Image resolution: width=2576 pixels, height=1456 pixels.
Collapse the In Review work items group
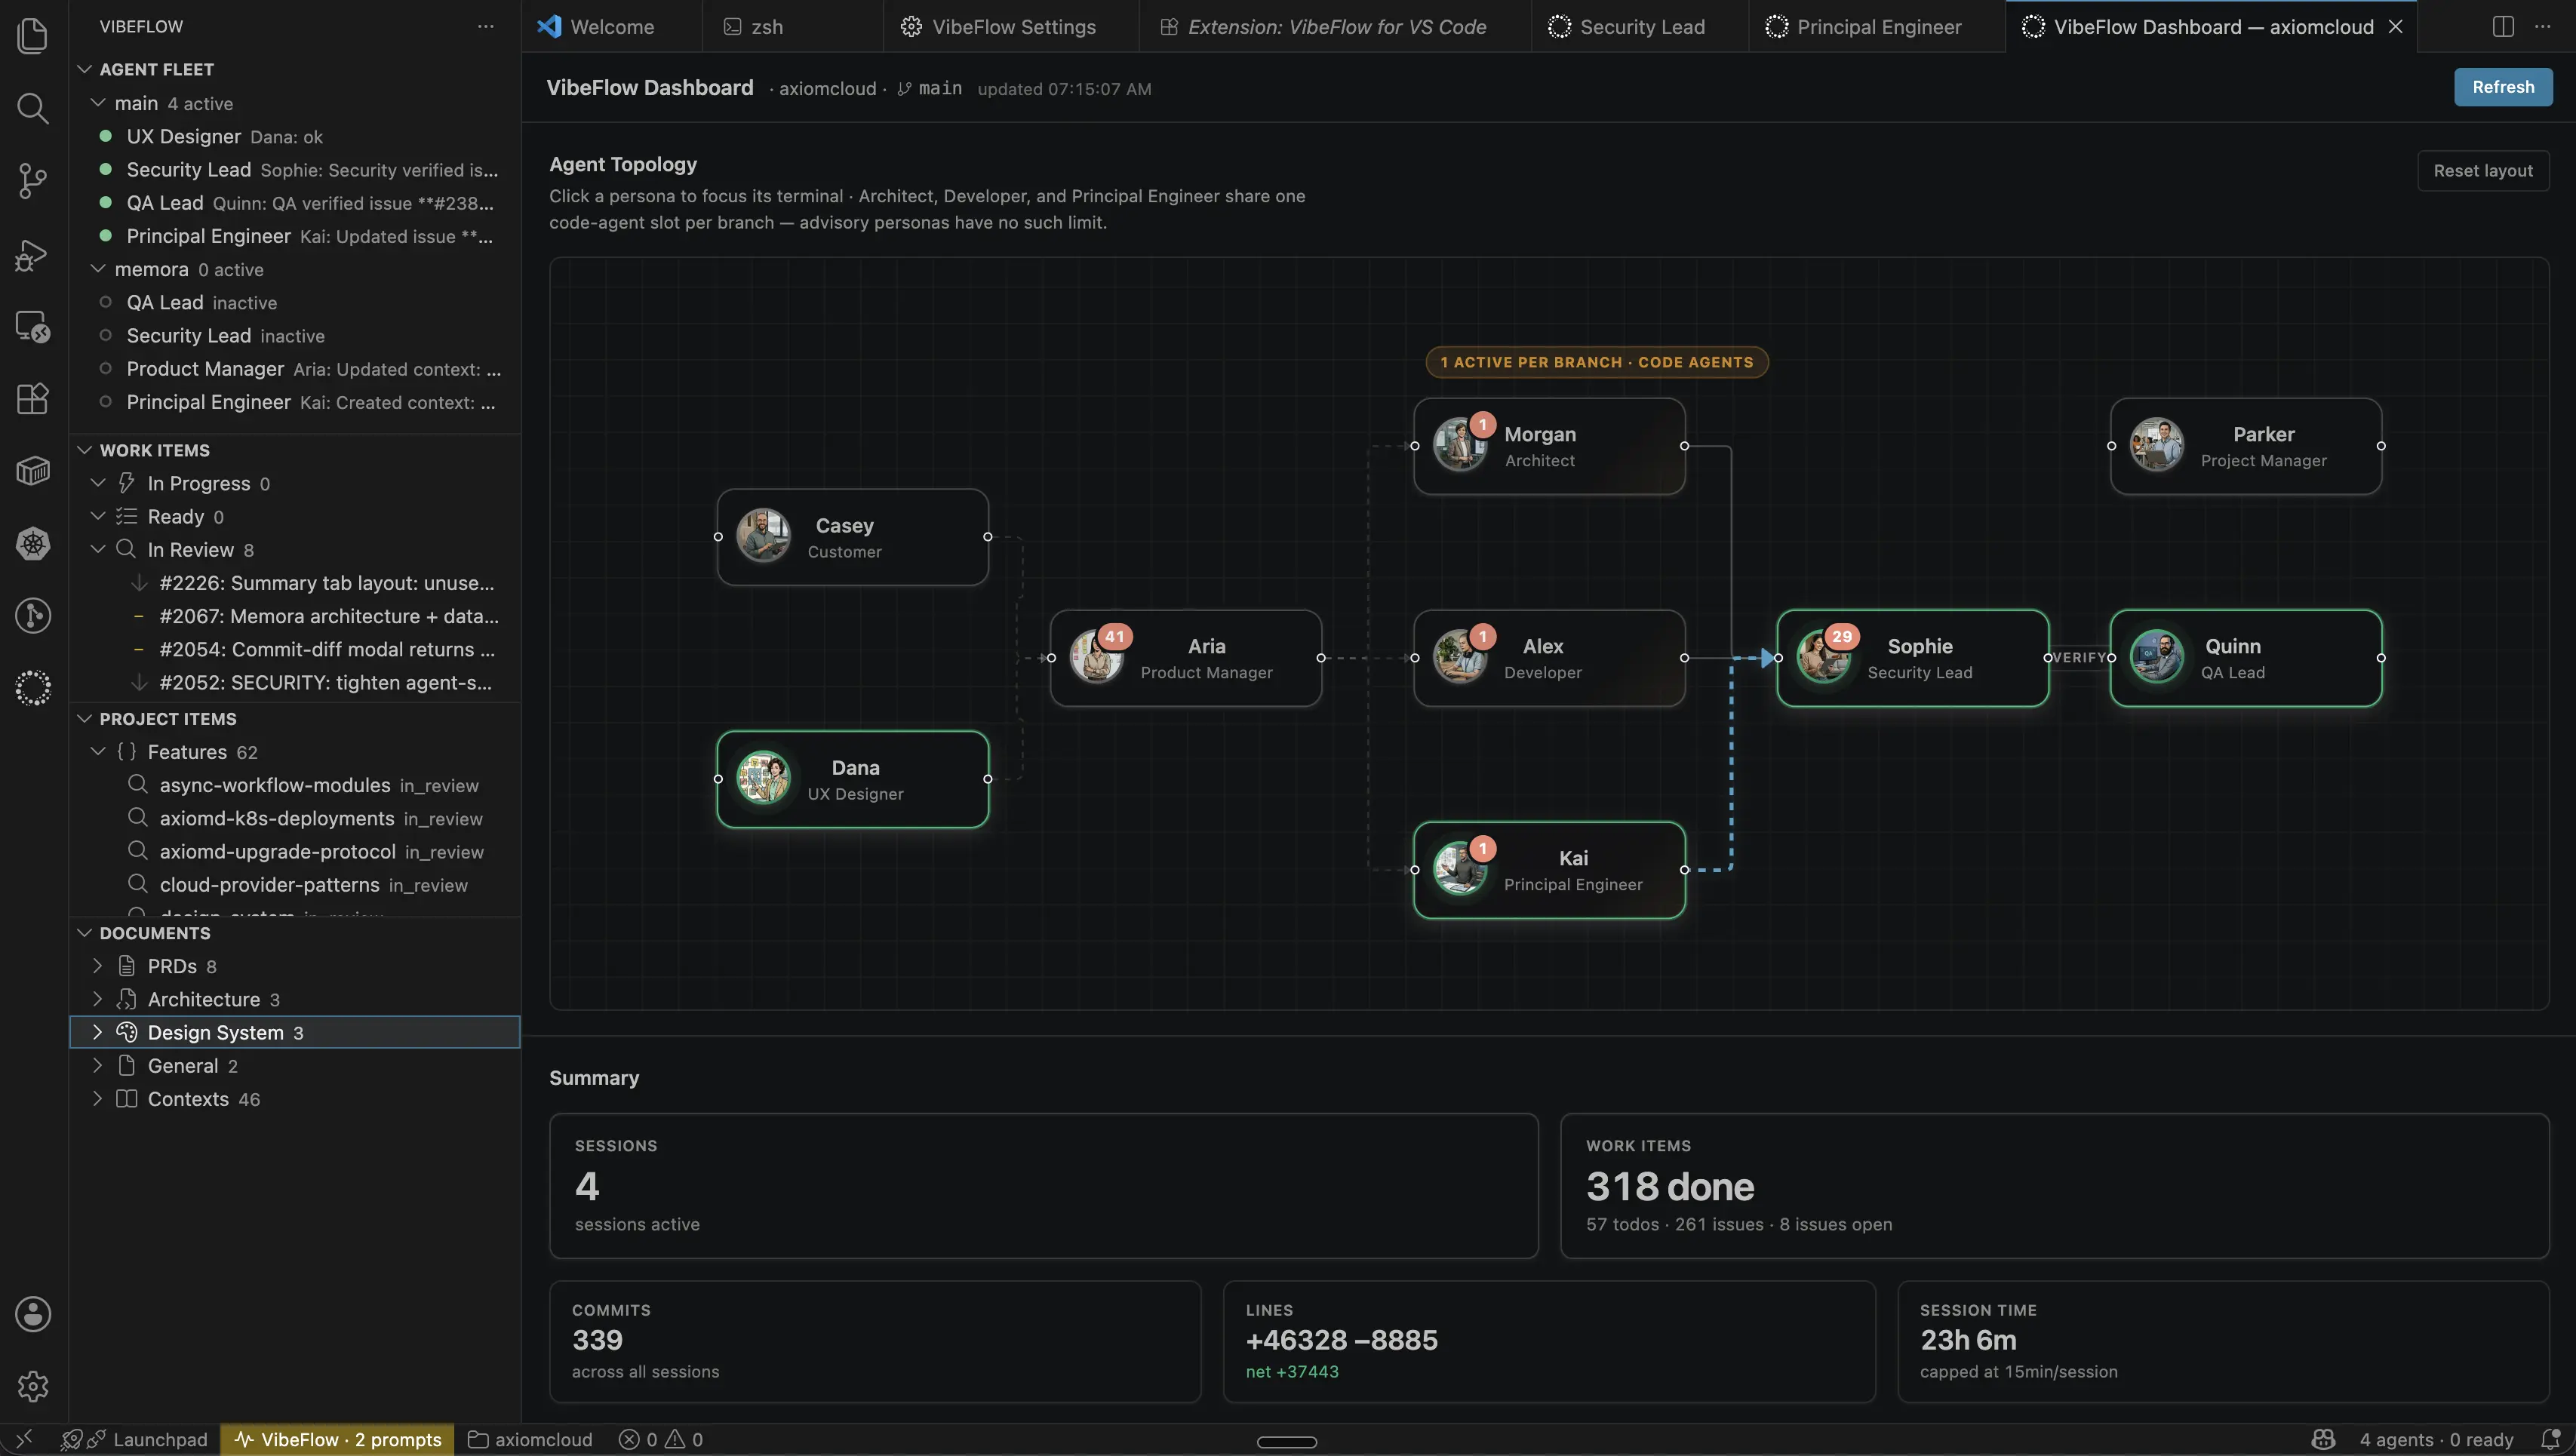pos(98,549)
